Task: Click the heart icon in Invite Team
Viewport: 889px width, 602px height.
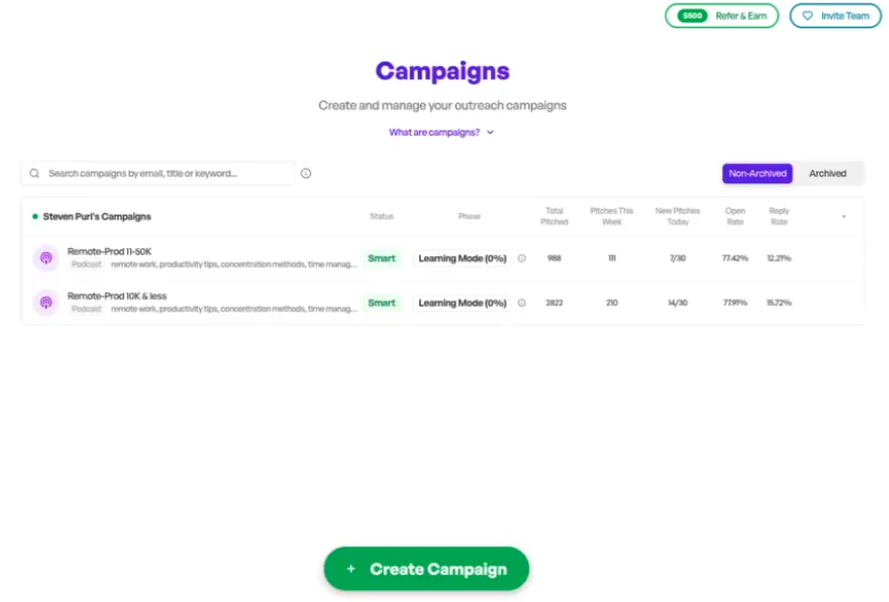Action: 807,16
